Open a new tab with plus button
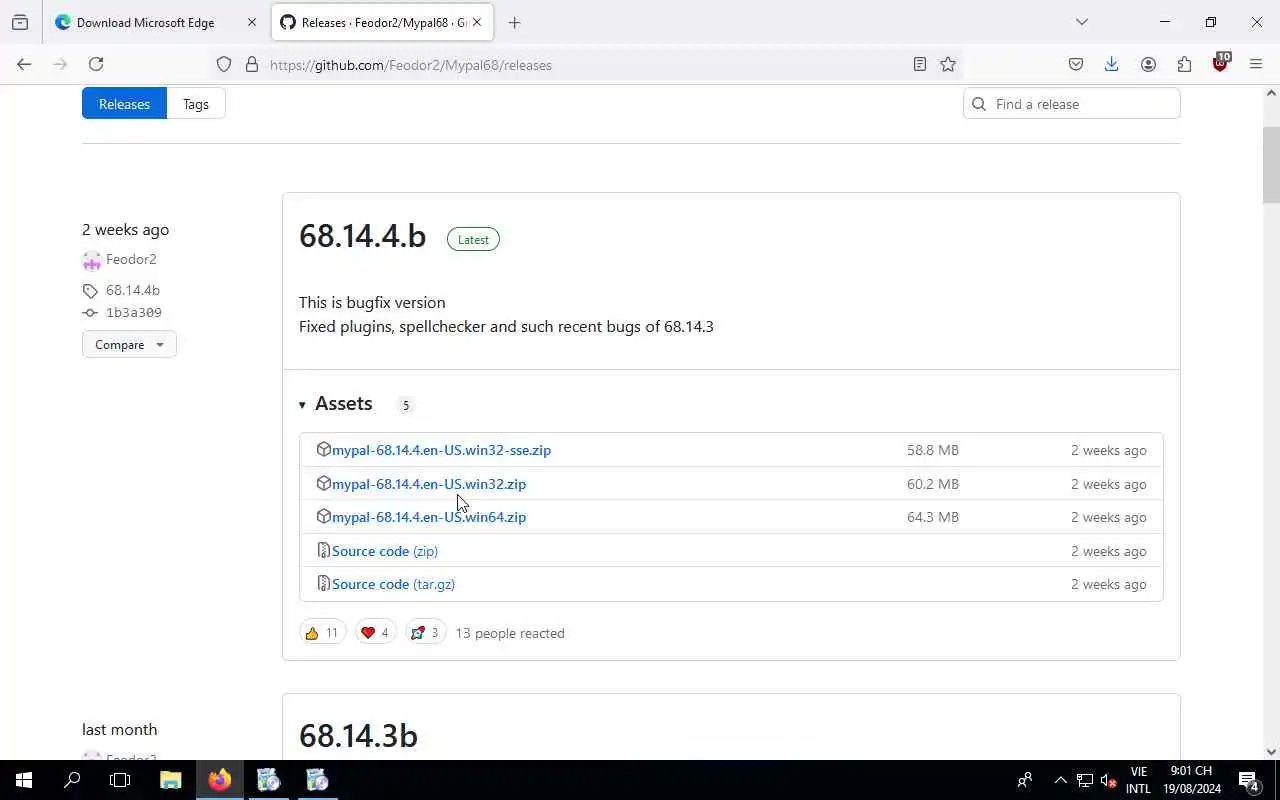The image size is (1280, 800). tap(514, 22)
